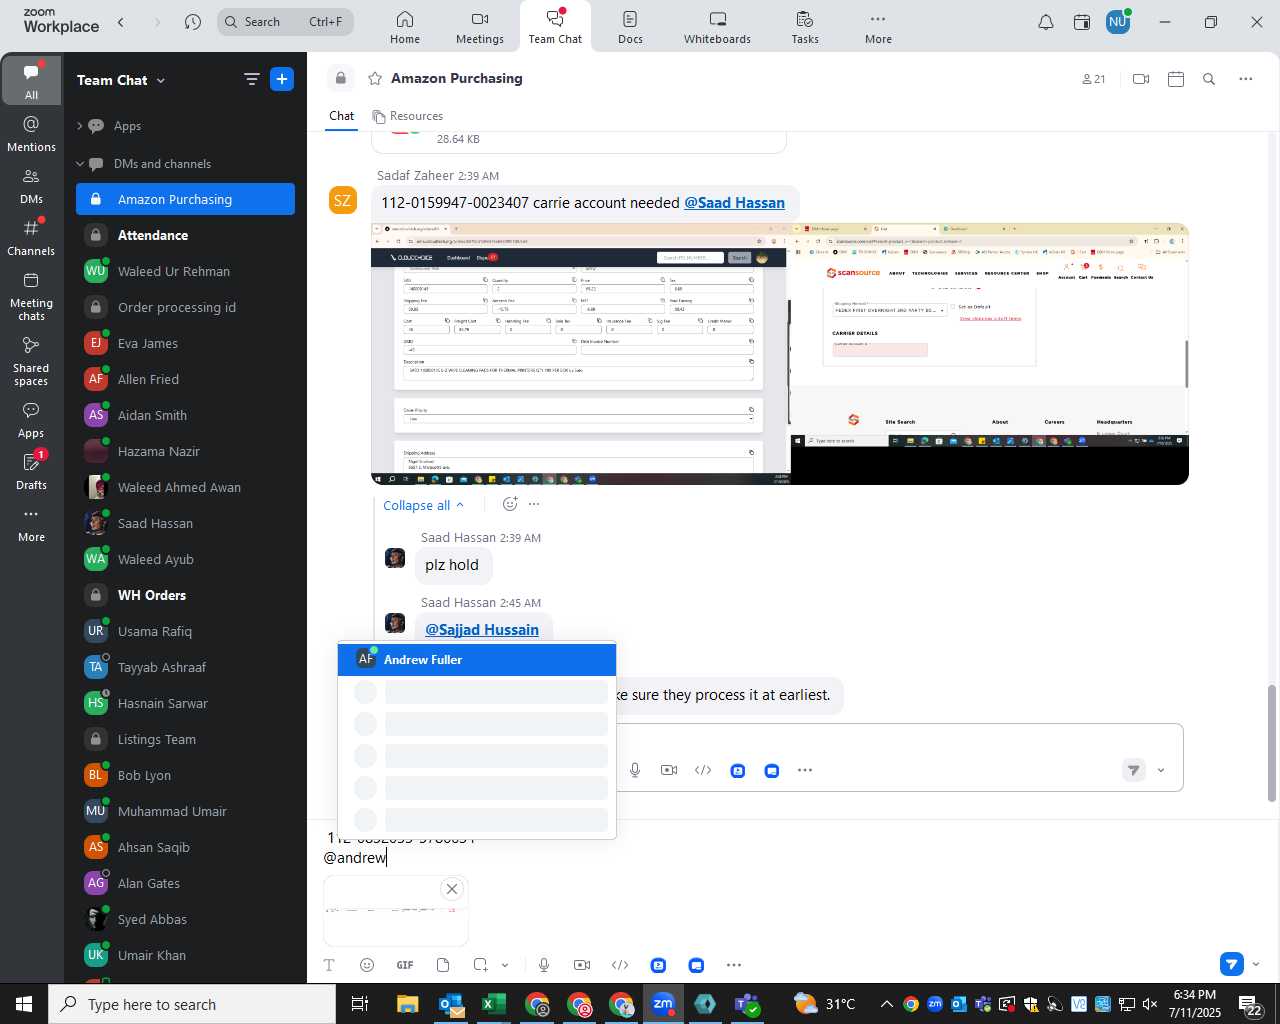Collapse all thread replies
1280x1024 pixels.
423,505
